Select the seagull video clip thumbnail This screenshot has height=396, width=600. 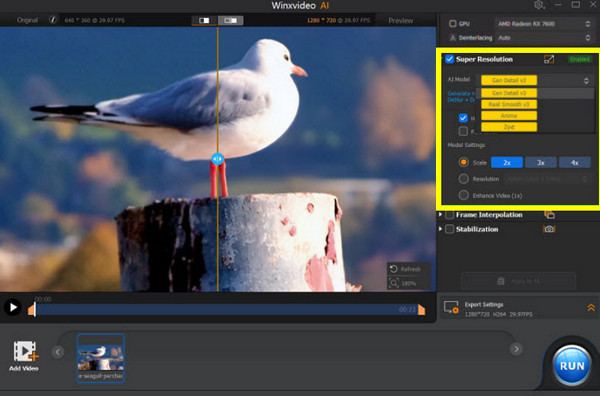point(101,358)
